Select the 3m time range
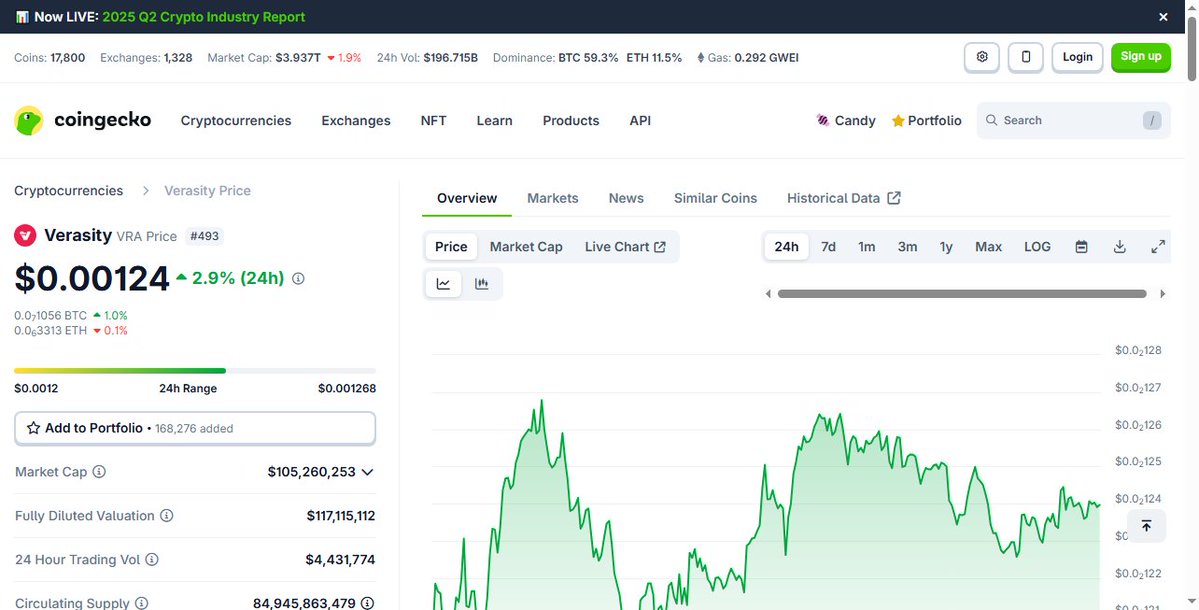1199x610 pixels. click(907, 247)
